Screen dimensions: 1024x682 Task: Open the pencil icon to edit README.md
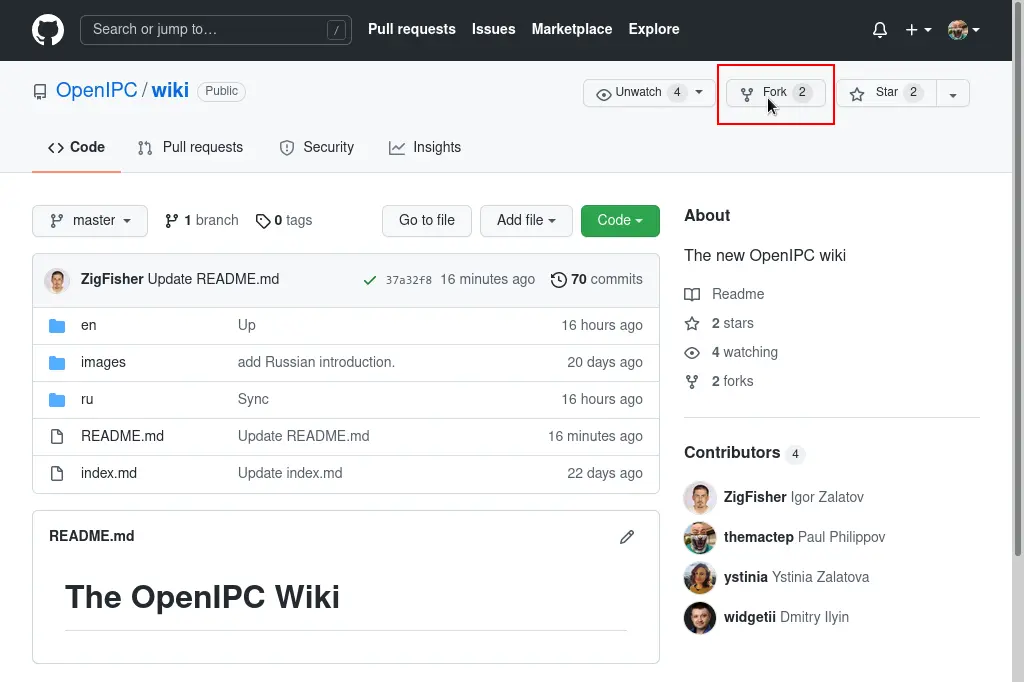point(627,537)
